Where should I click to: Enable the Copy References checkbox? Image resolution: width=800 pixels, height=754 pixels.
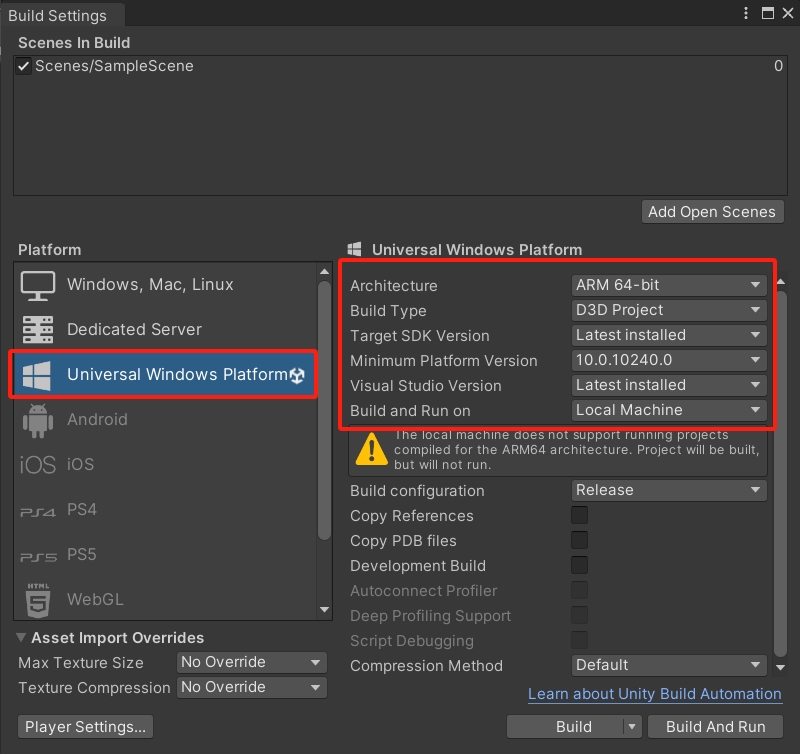click(579, 516)
